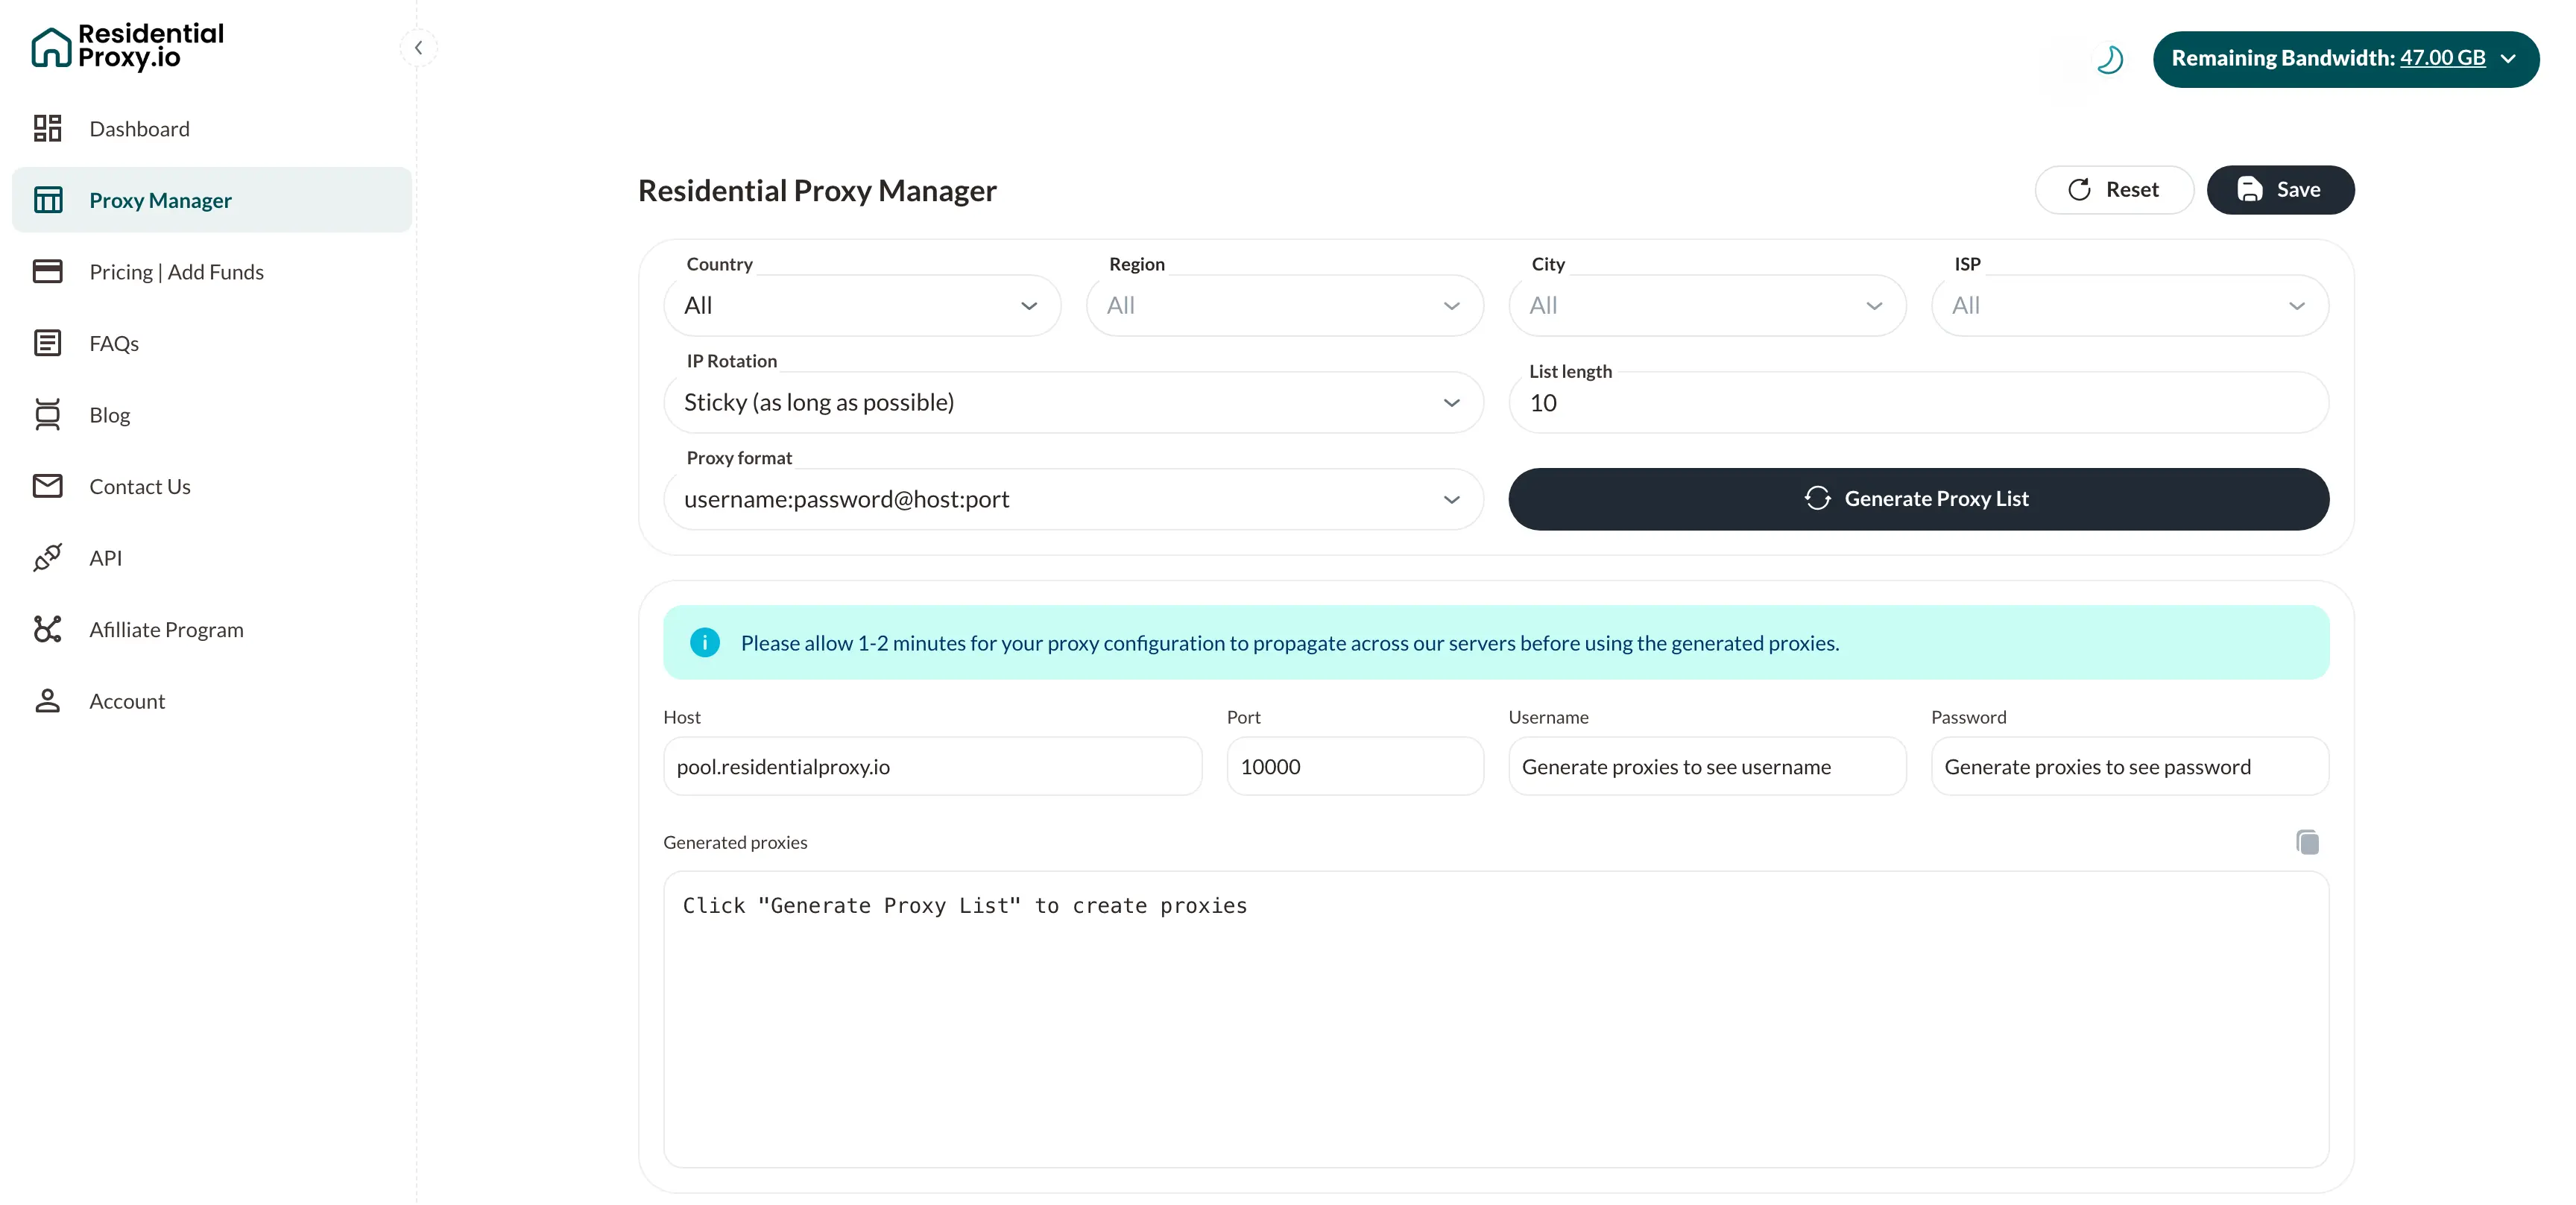Image resolution: width=2576 pixels, height=1205 pixels.
Task: Collapse the sidebar with chevron
Action: (x=419, y=48)
